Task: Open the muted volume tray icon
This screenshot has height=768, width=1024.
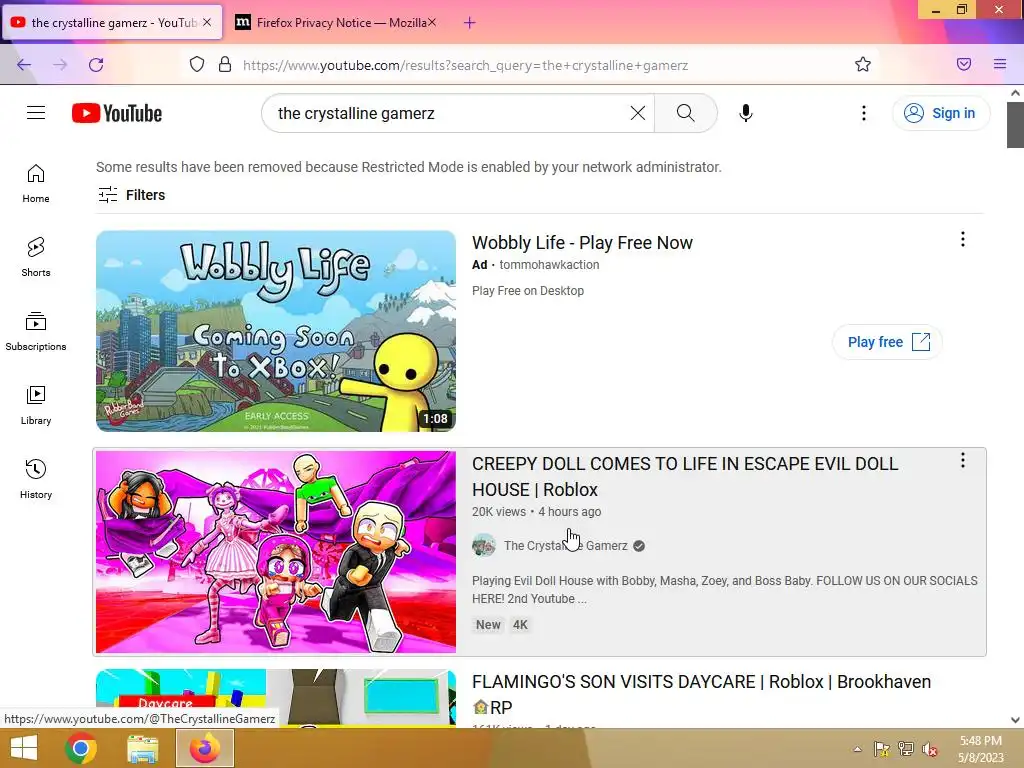Action: pos(929,749)
